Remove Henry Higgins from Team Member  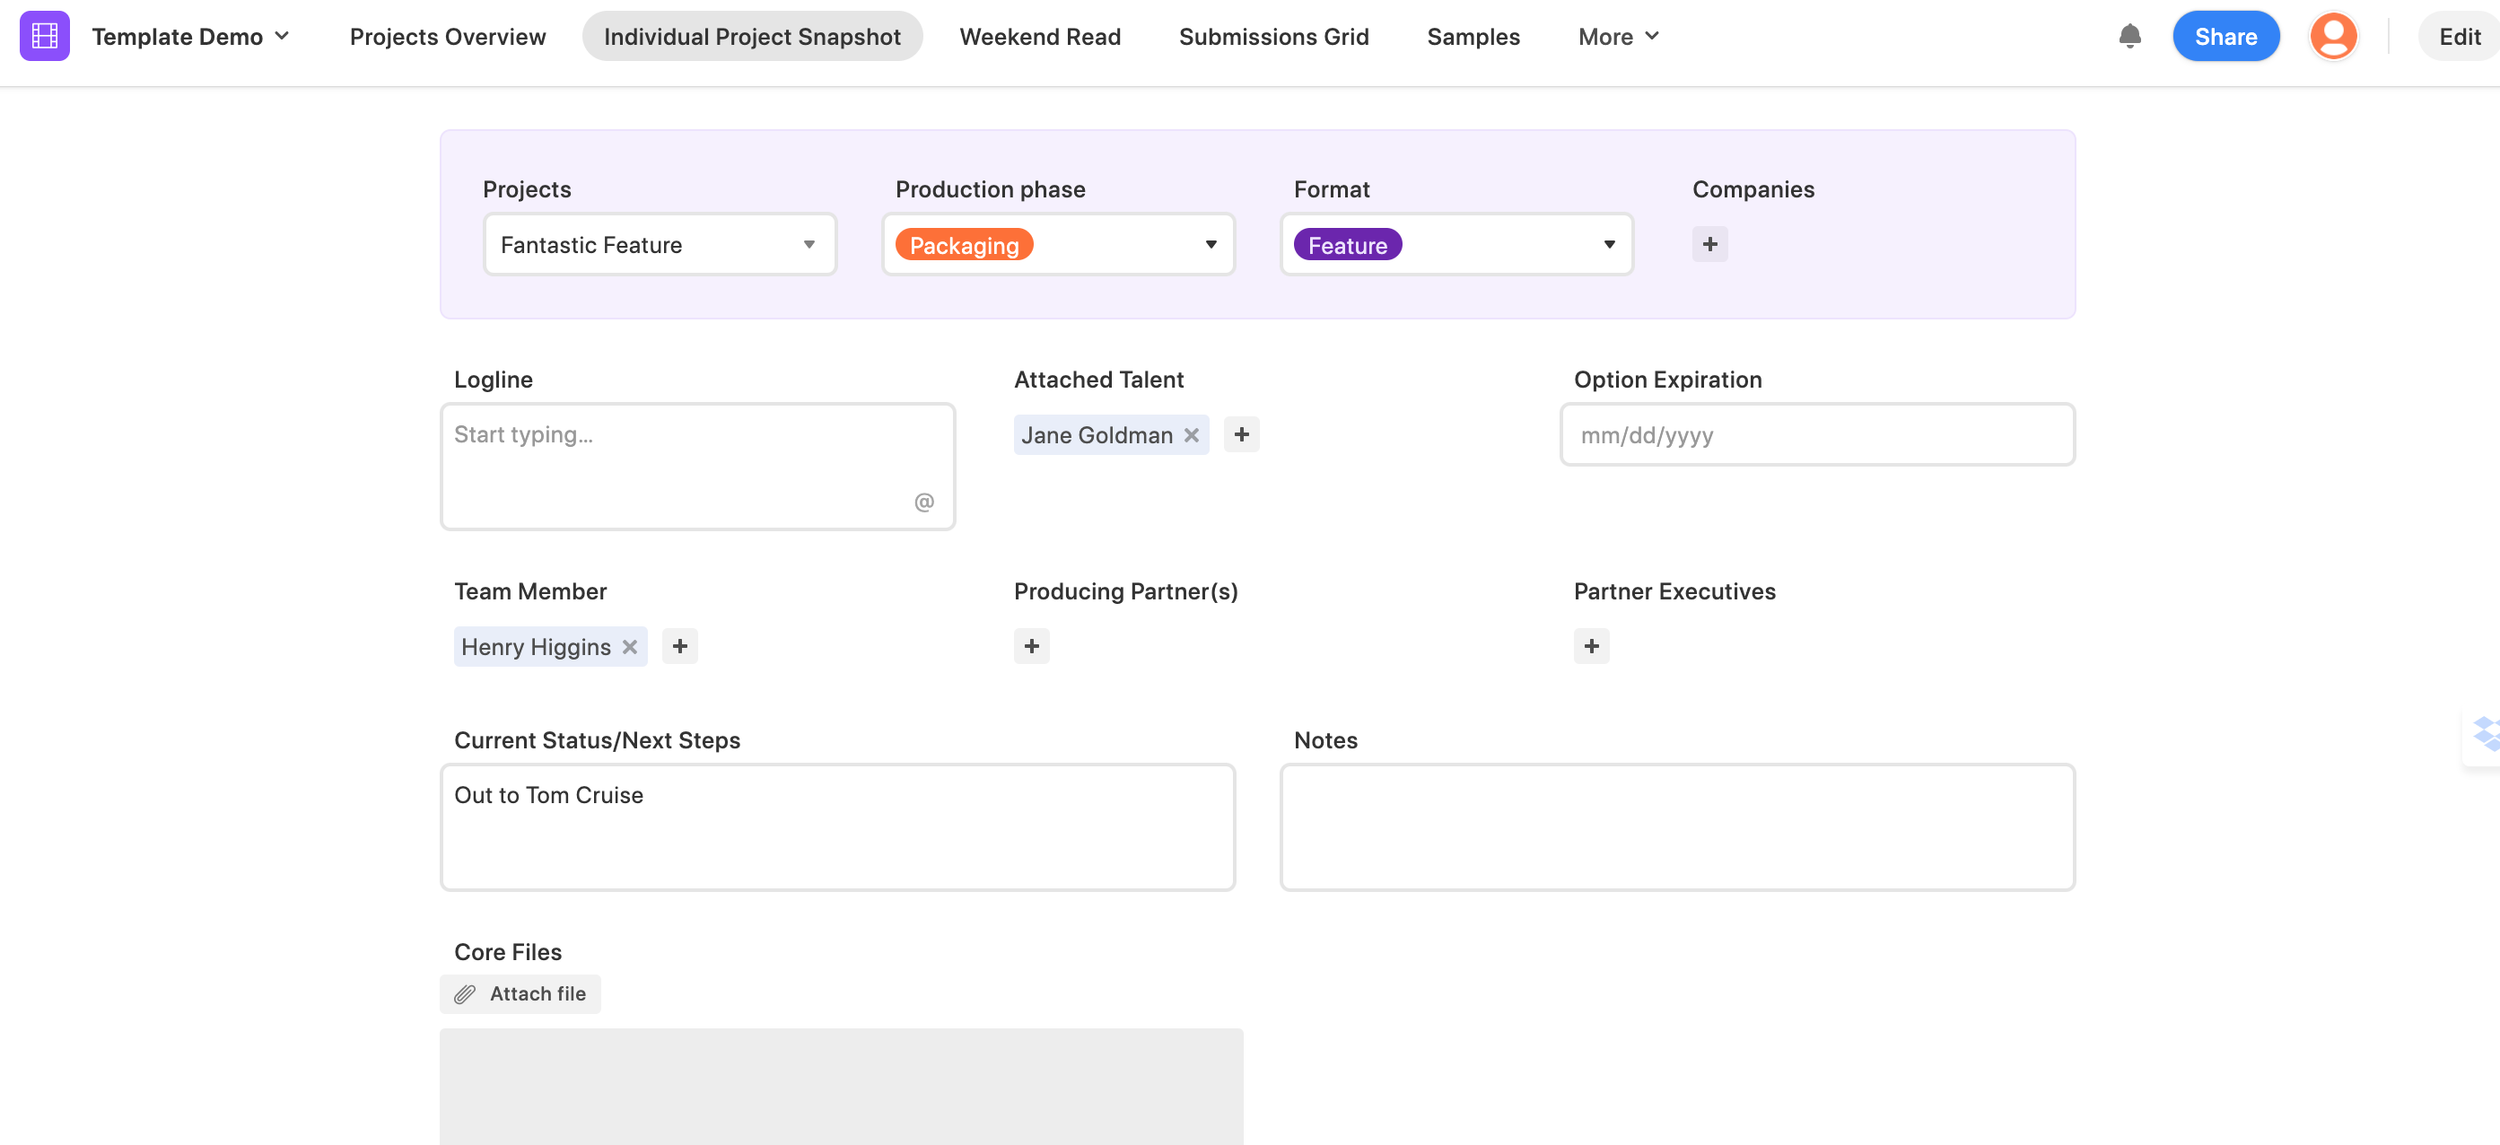[x=629, y=647]
